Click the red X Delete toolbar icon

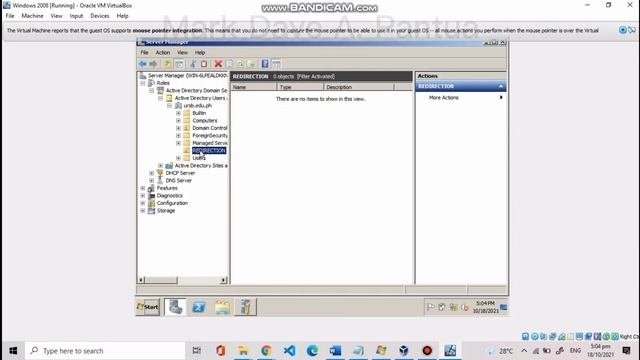[x=218, y=64]
